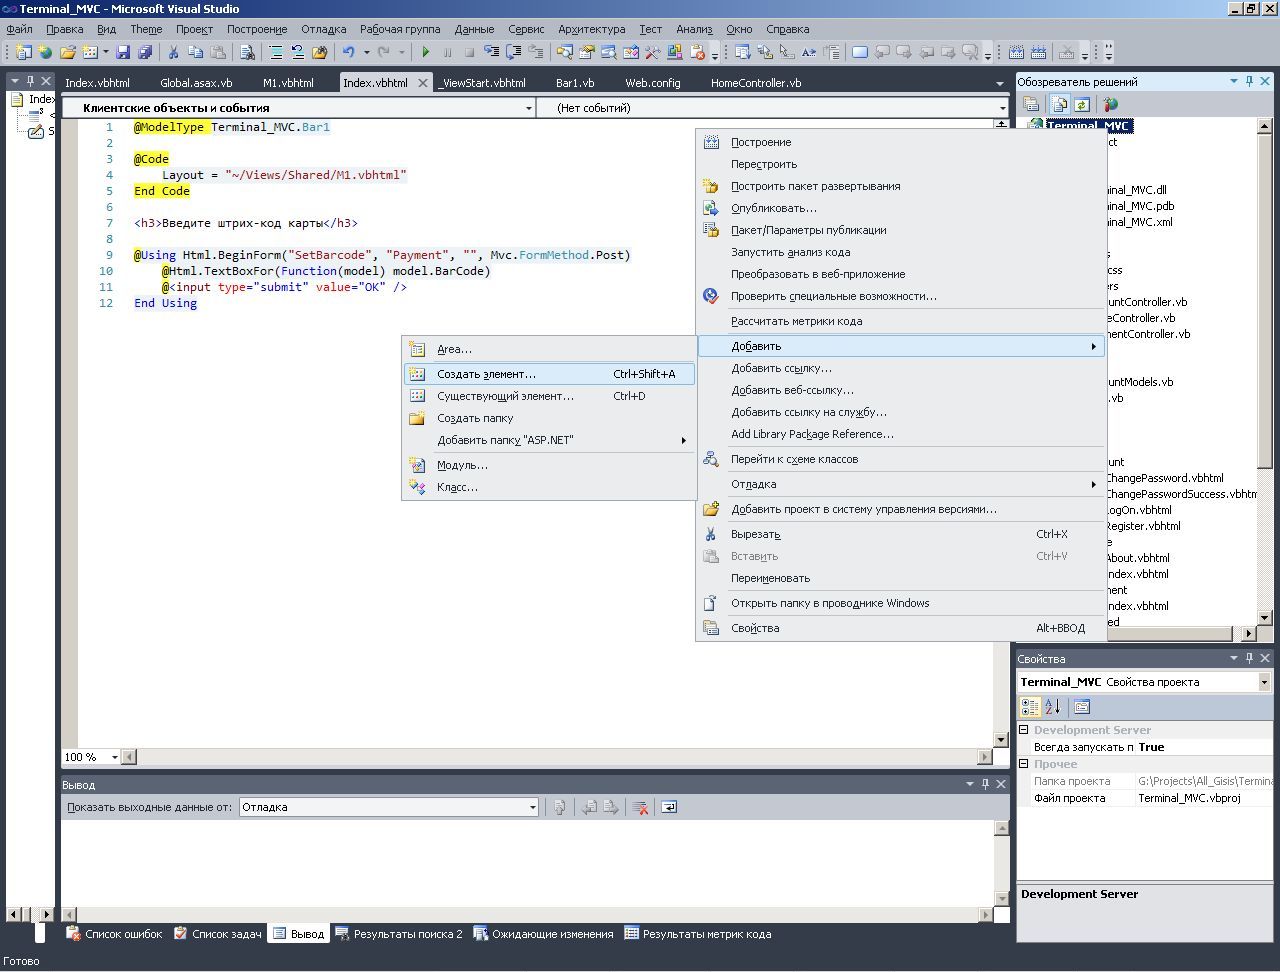Toggle word wrap in the Output panel
This screenshot has height=972, width=1280.
[669, 807]
